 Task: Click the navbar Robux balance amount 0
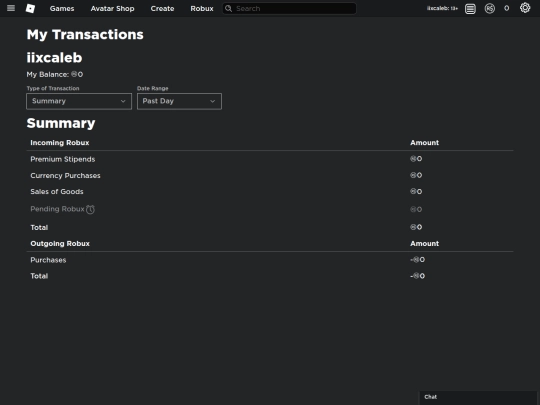click(507, 8)
